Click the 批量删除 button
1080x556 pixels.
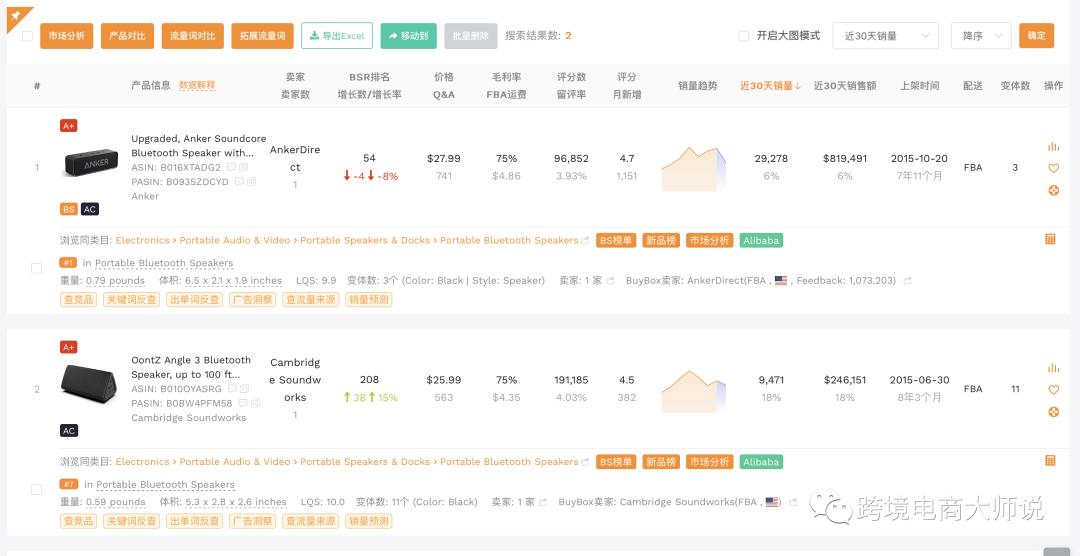[470, 36]
